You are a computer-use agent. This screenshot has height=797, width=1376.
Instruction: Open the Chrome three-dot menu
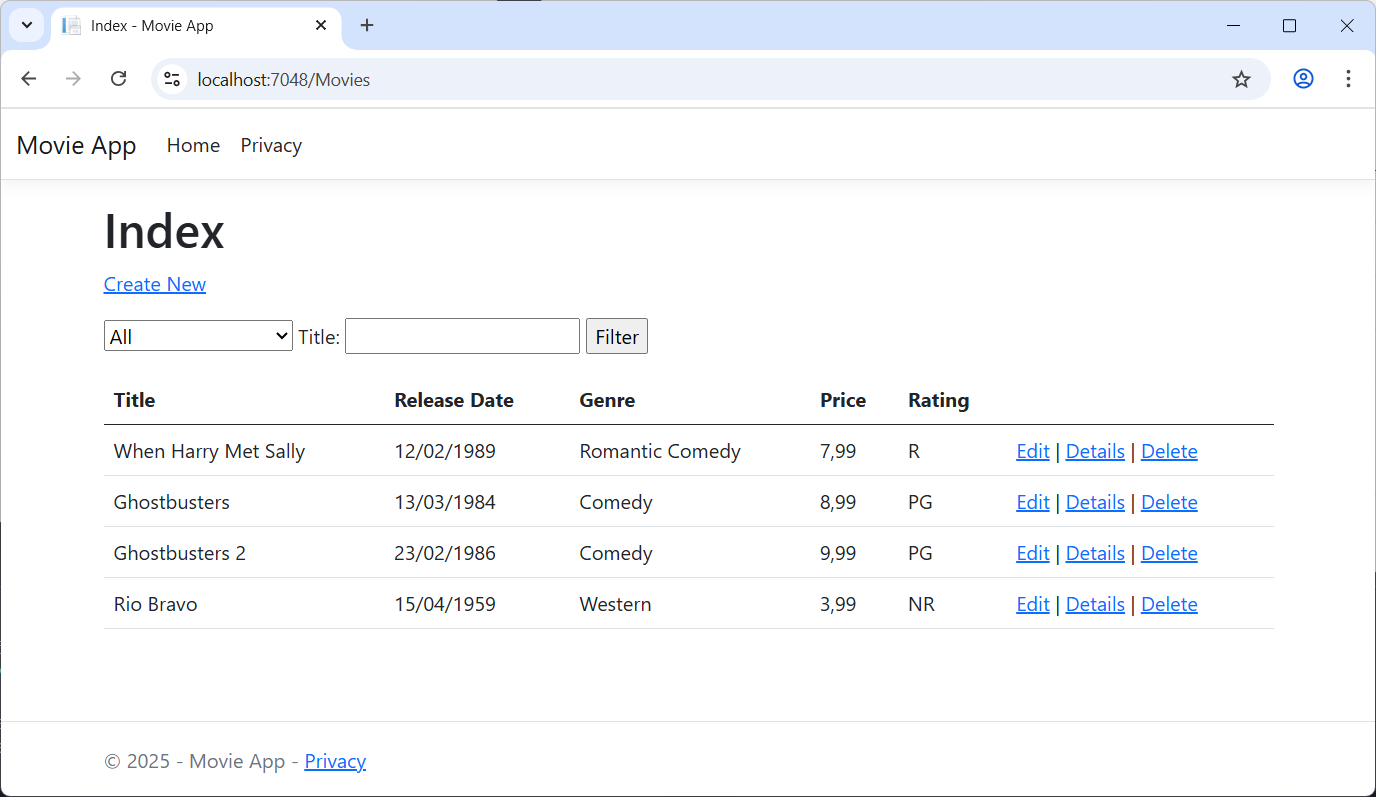[1348, 78]
